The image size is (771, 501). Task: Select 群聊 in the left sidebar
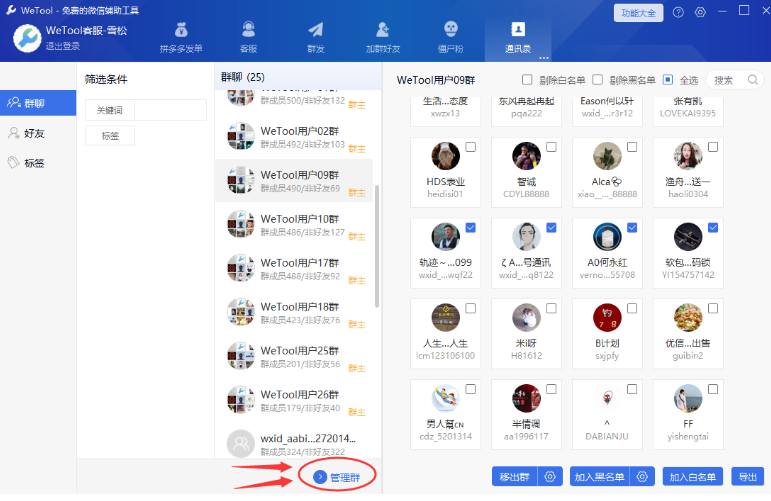pos(38,103)
